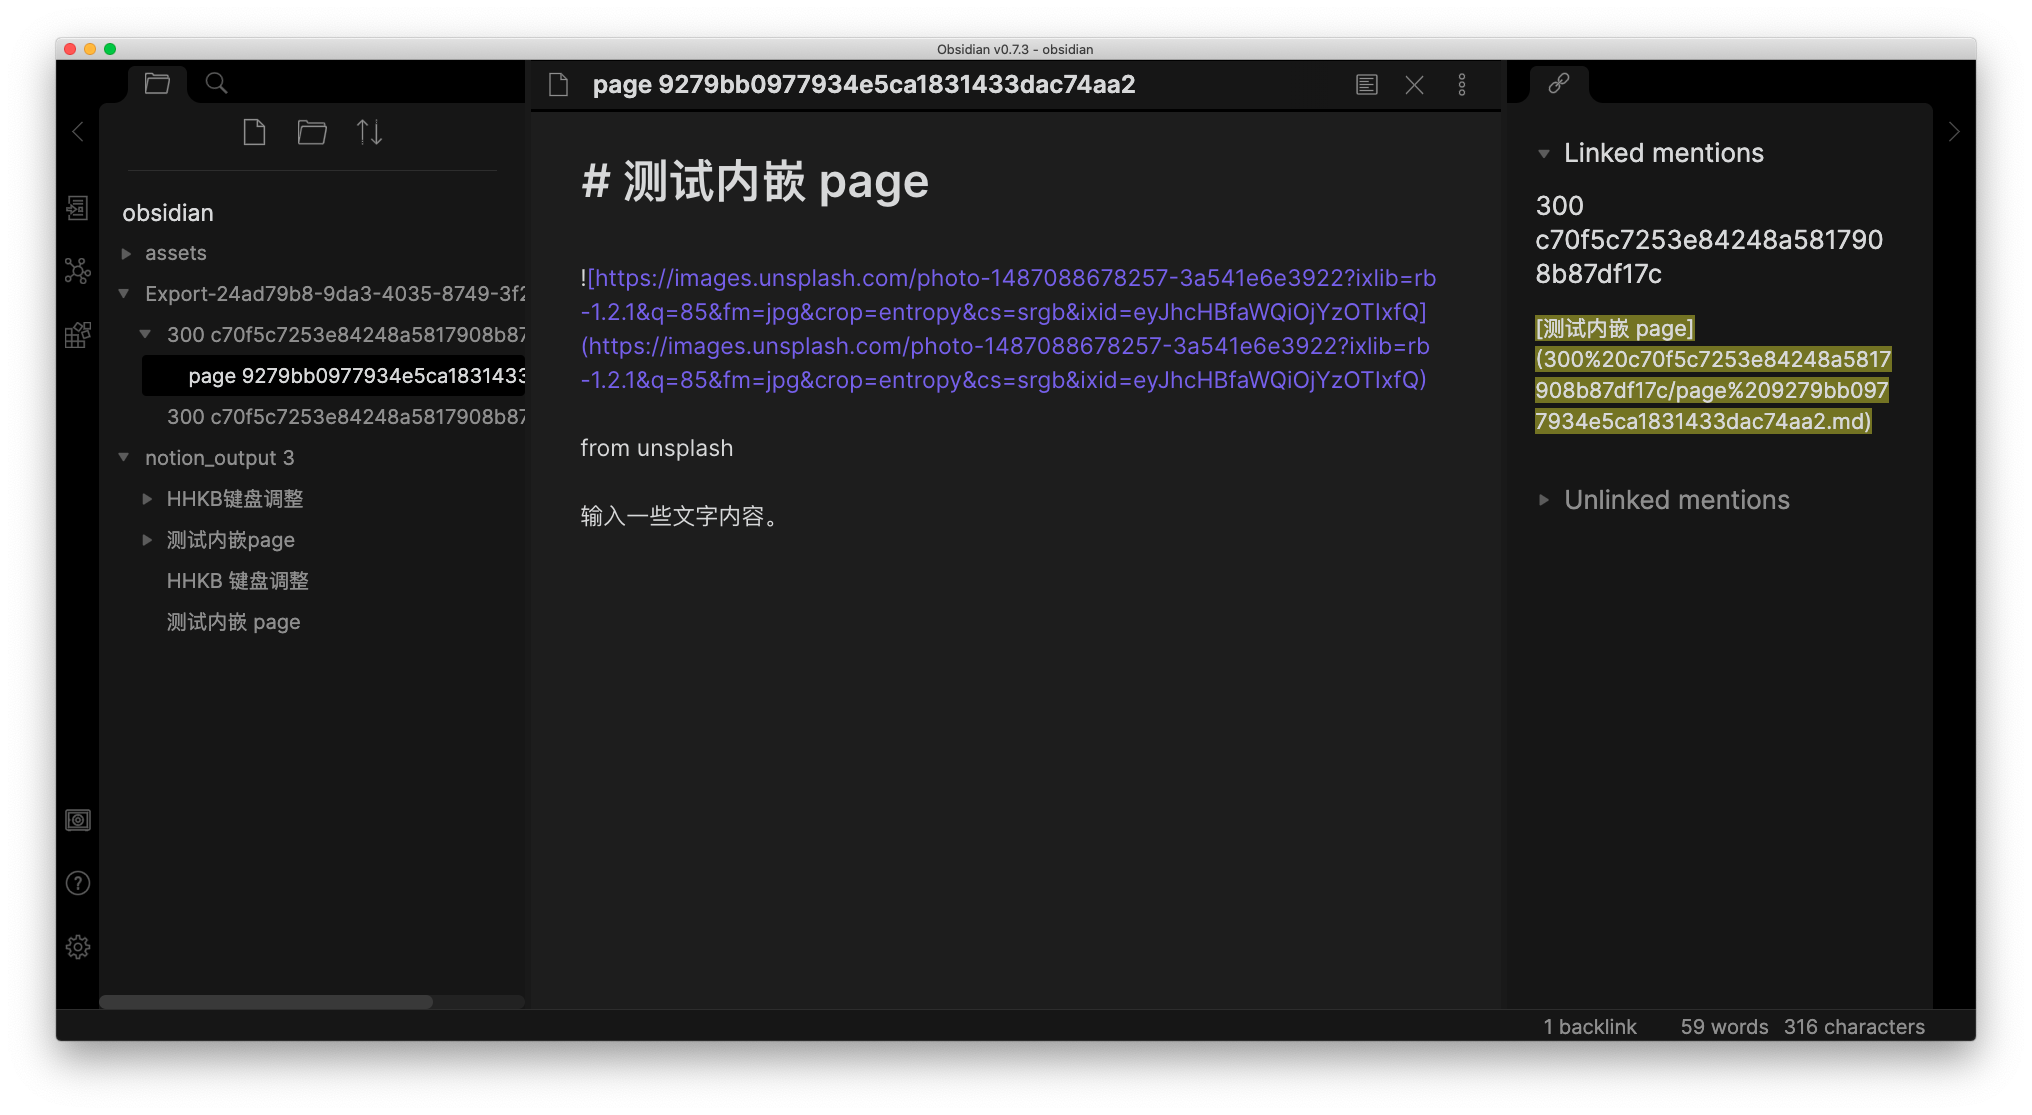2032x1115 pixels.
Task: Open the graph view icon
Action: tap(78, 271)
